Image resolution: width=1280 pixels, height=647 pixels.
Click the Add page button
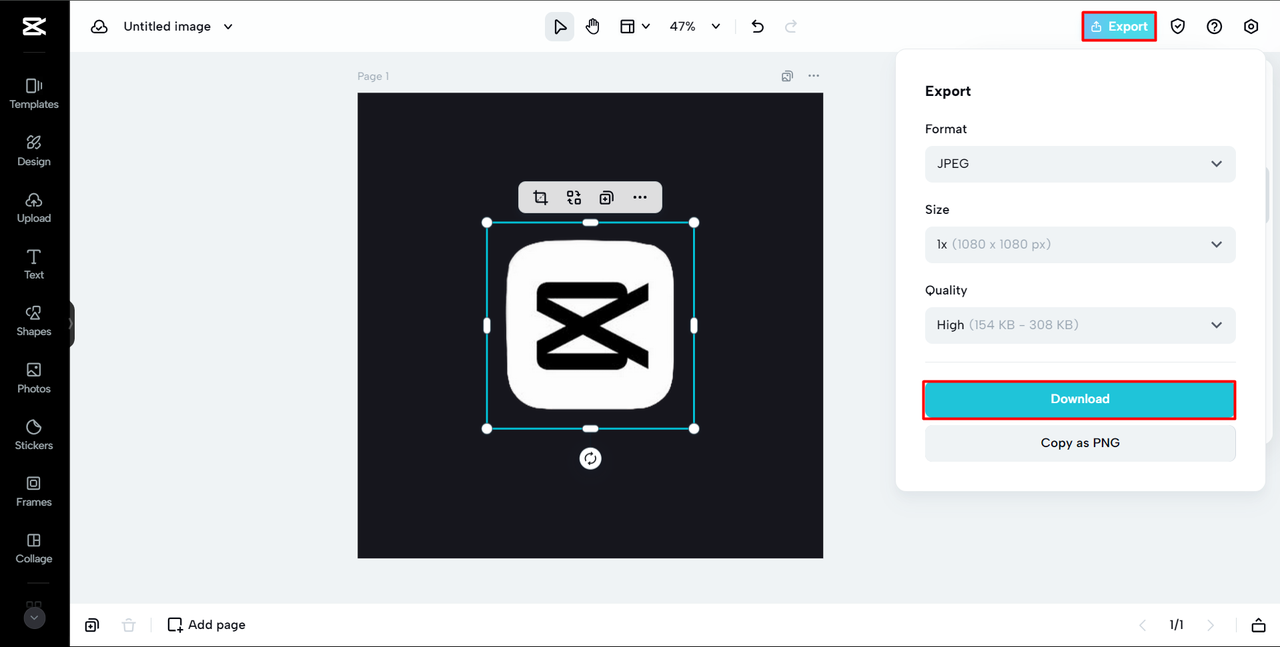[x=206, y=625]
